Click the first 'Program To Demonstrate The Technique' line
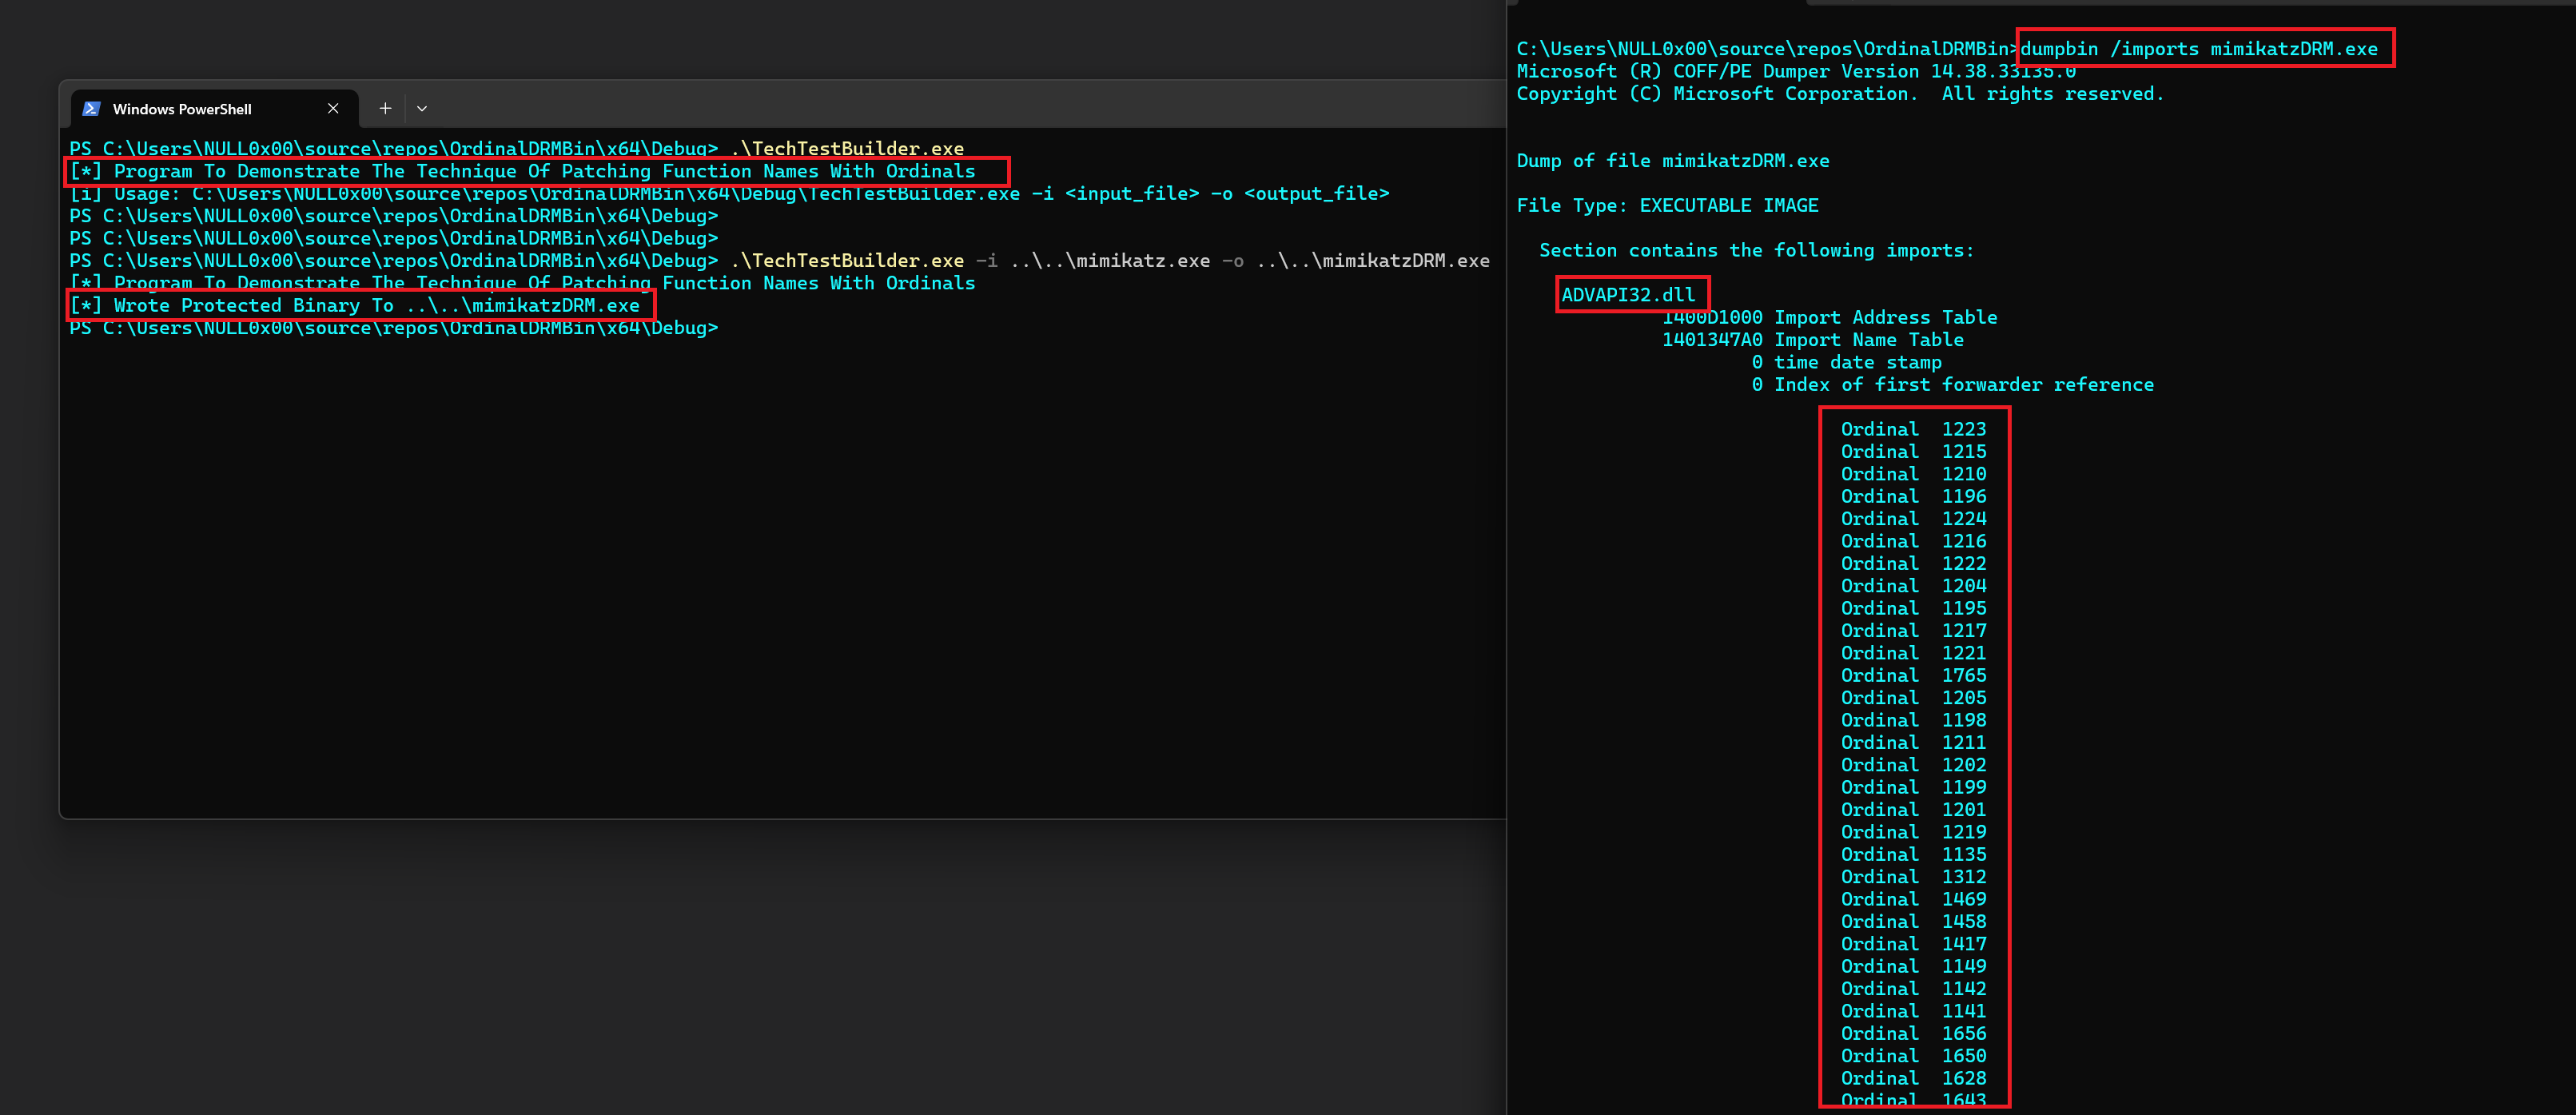 pos(522,171)
